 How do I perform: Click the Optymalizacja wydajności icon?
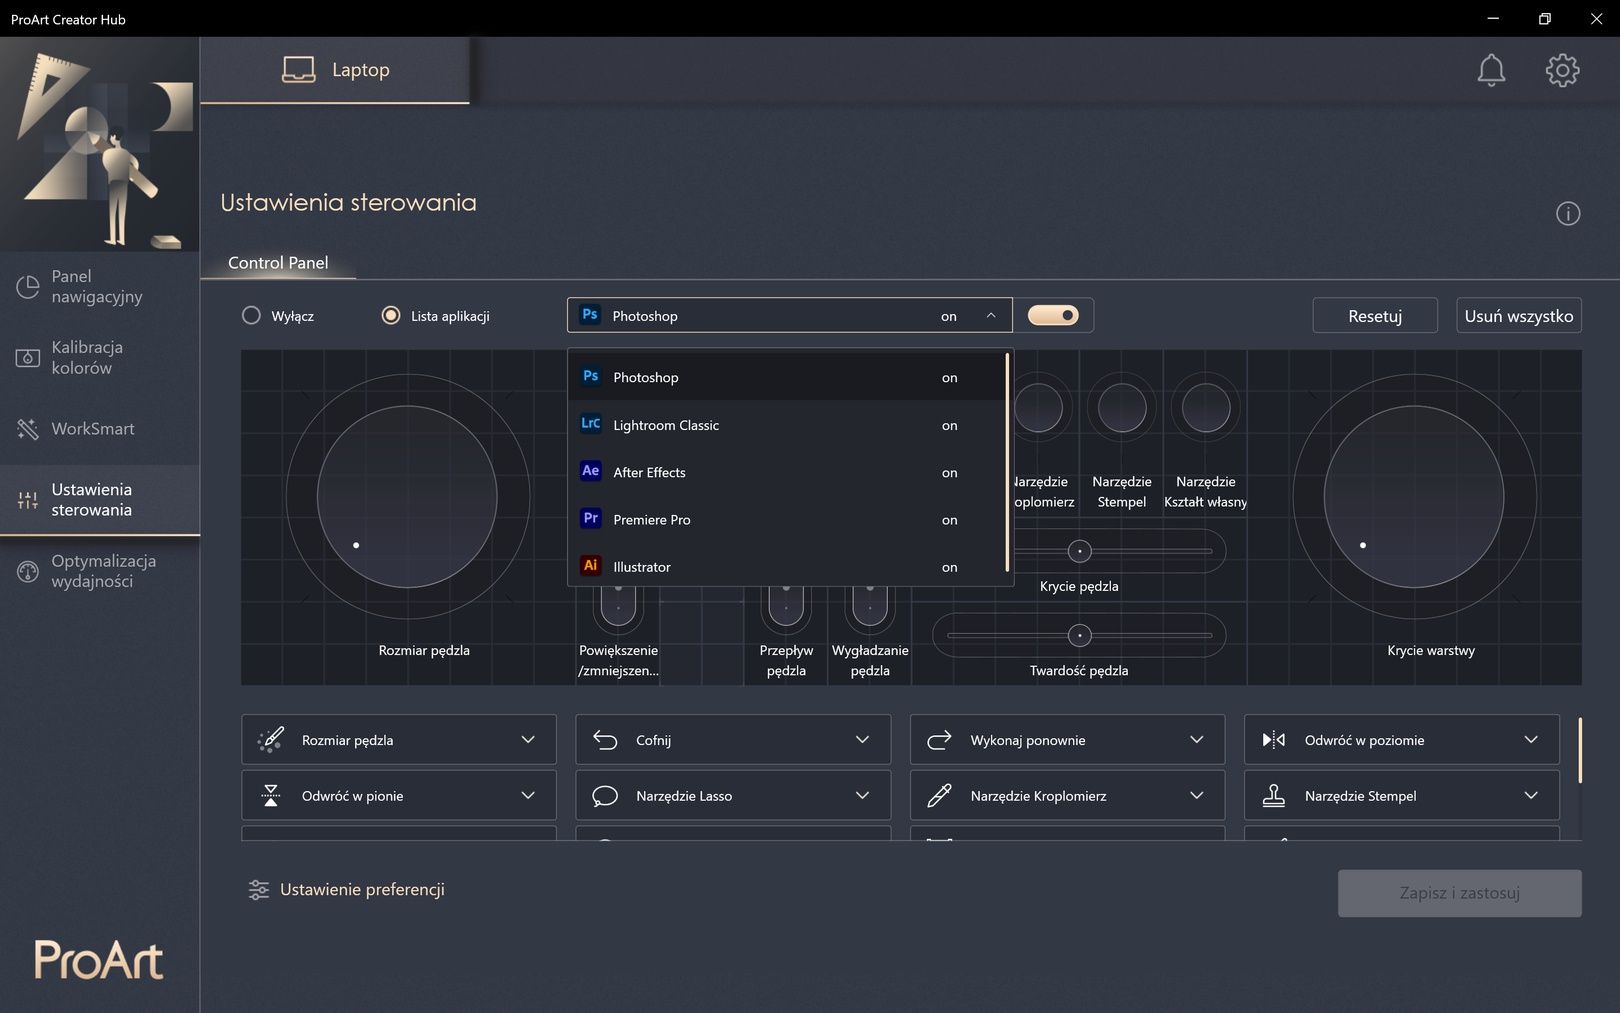pos(28,571)
